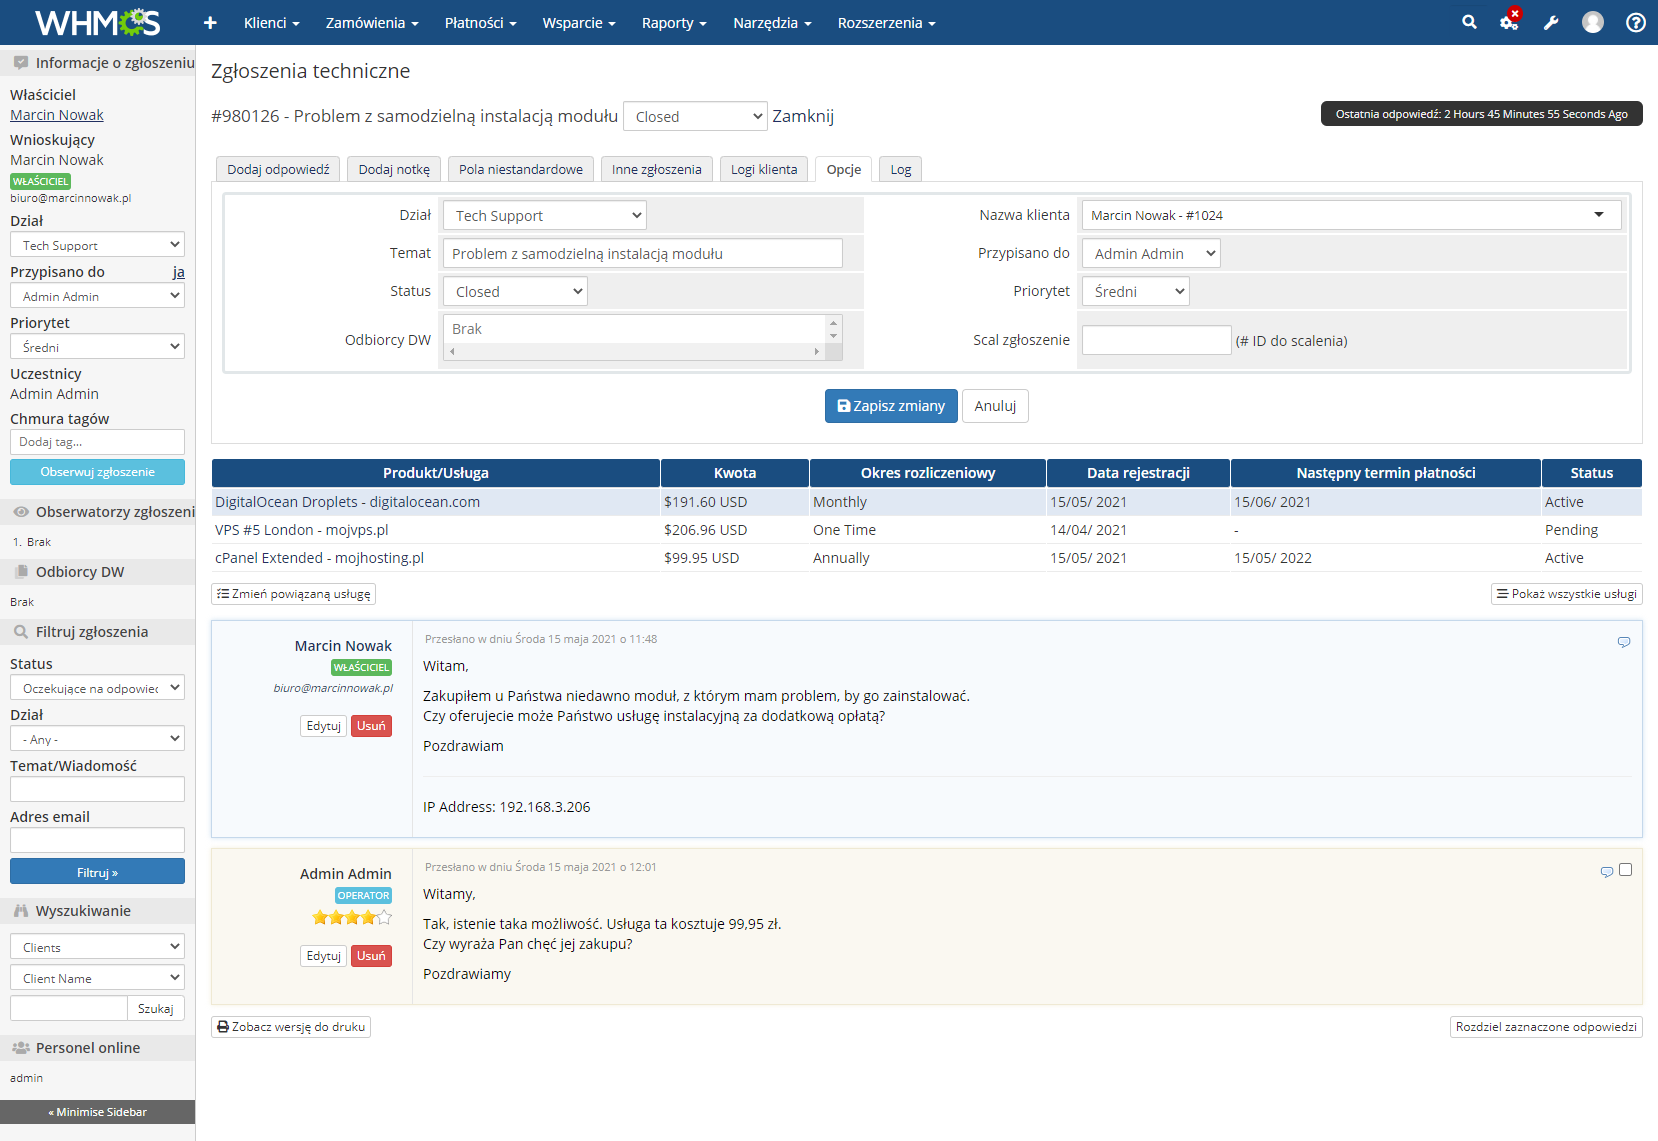The height and width of the screenshot is (1141, 1658).
Task: Open the help question mark icon
Action: 1634,22
